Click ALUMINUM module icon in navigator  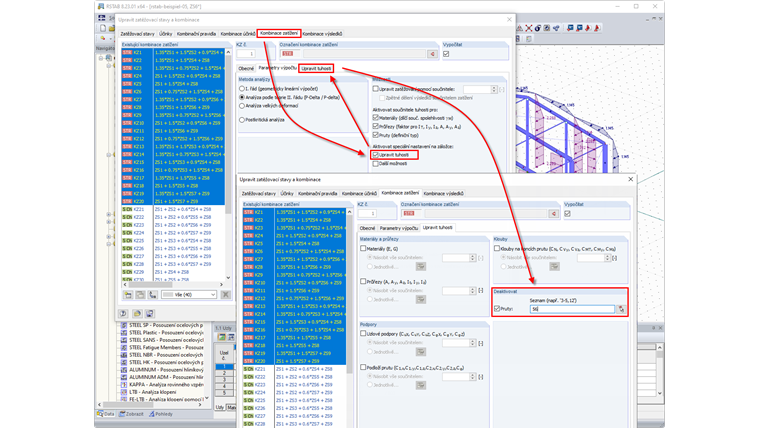(x=124, y=369)
